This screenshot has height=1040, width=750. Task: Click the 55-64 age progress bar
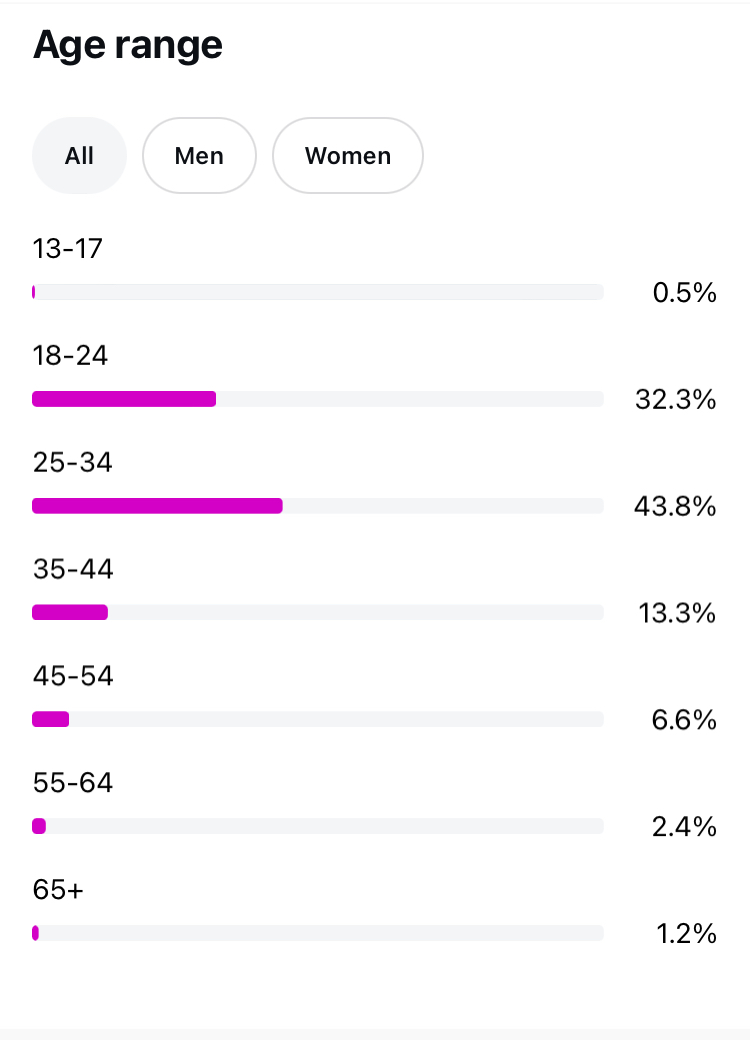point(318,826)
